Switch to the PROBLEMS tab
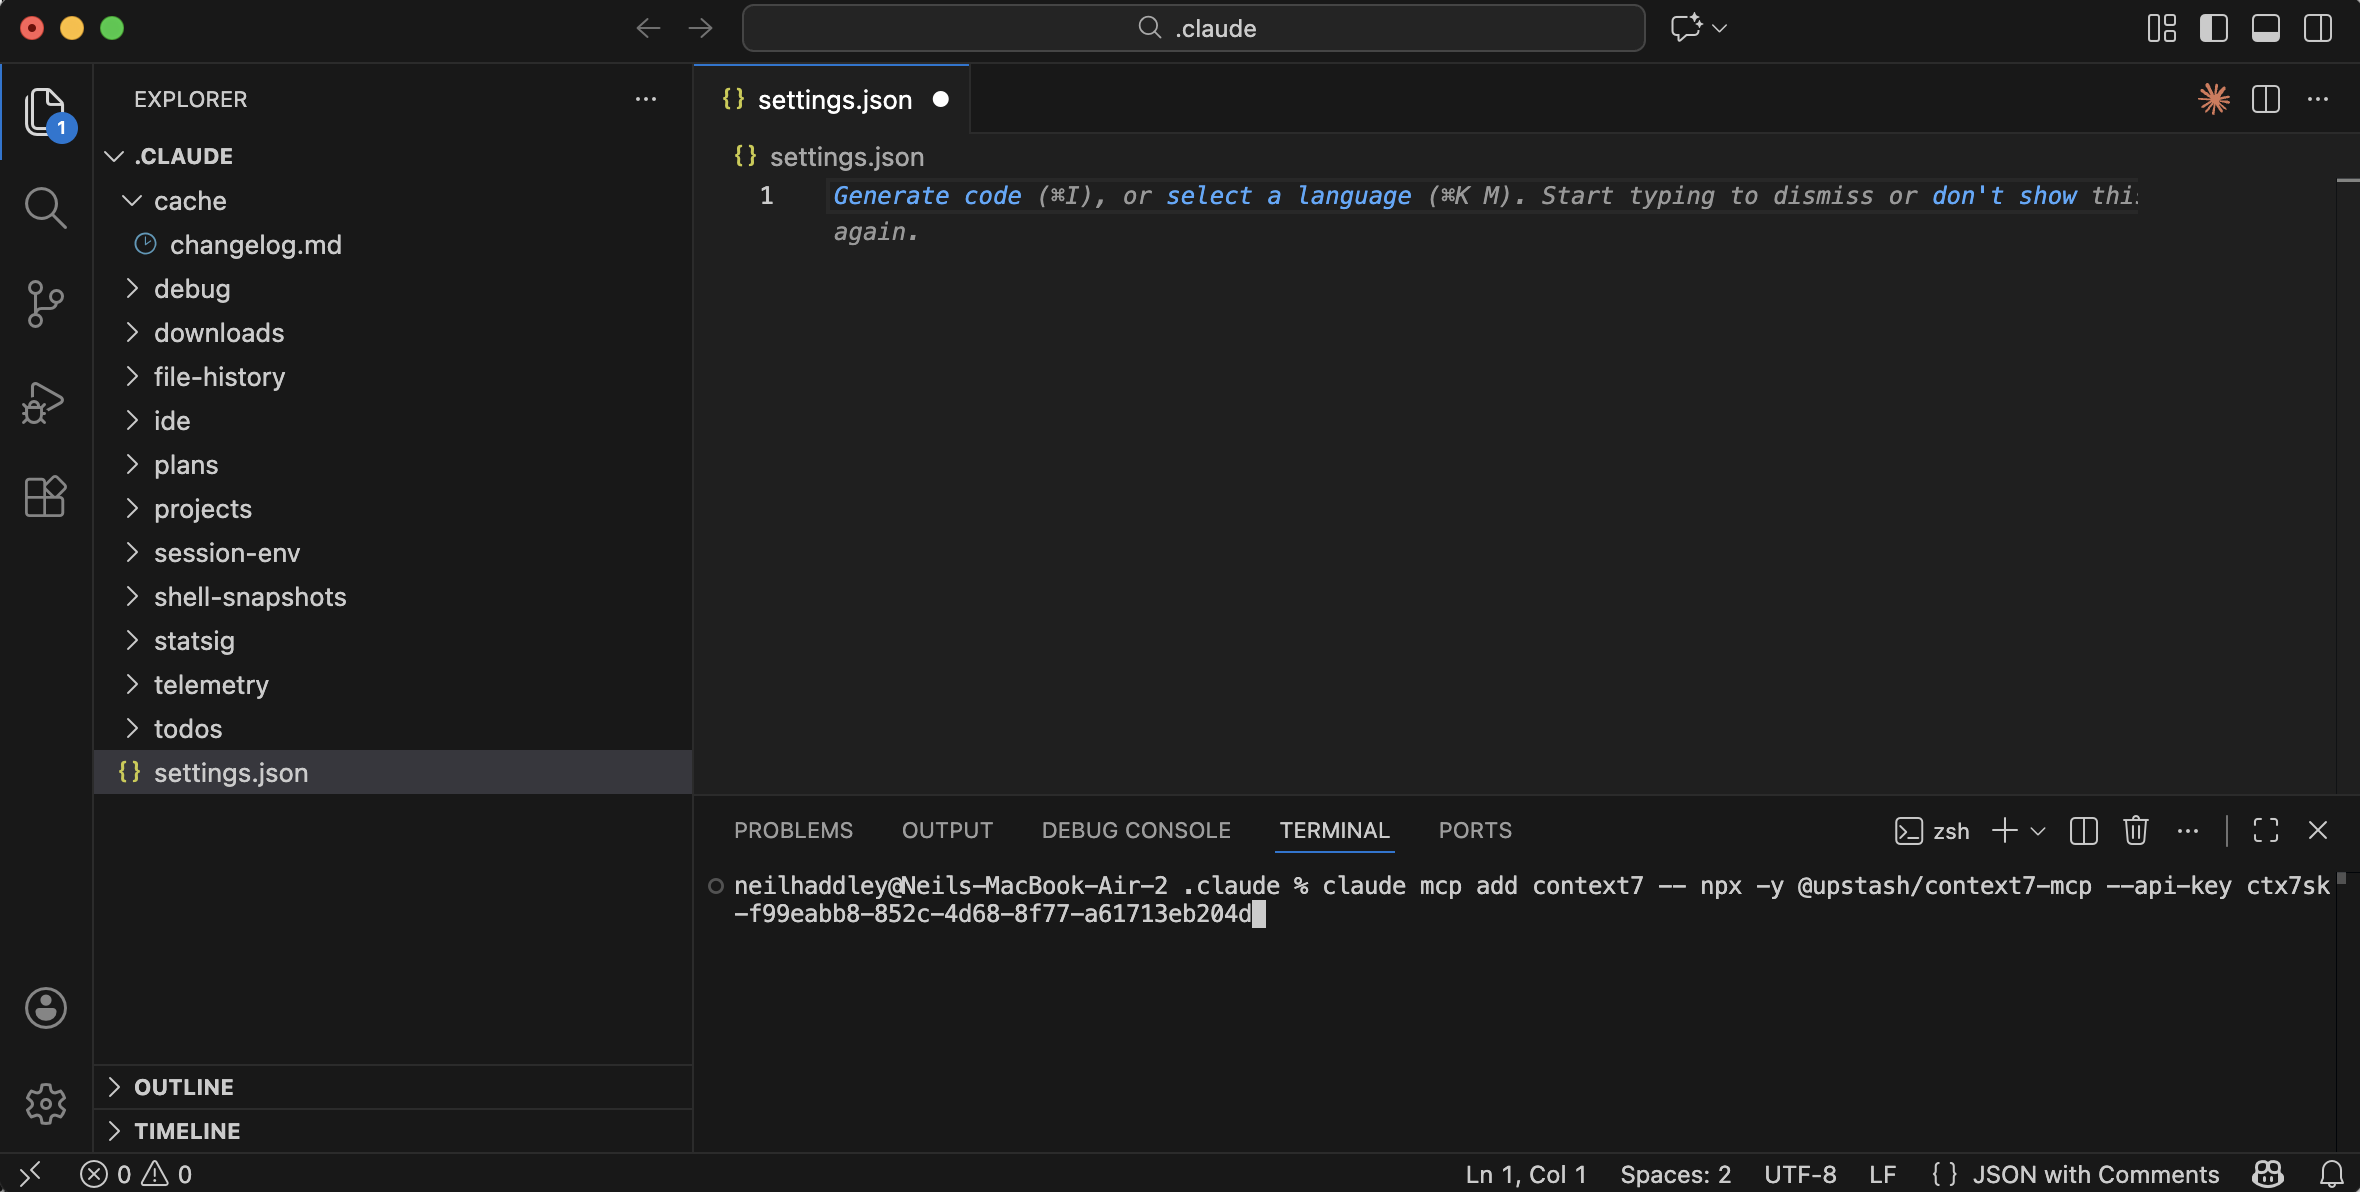 (x=793, y=830)
